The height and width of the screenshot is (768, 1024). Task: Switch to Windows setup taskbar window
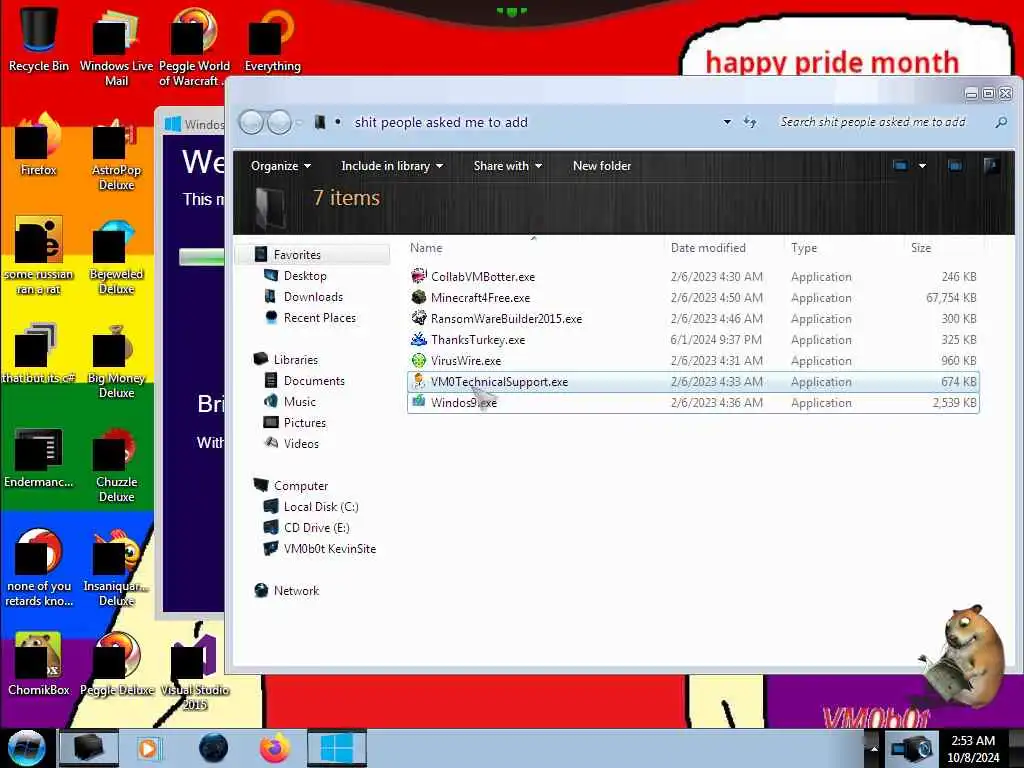(x=336, y=748)
